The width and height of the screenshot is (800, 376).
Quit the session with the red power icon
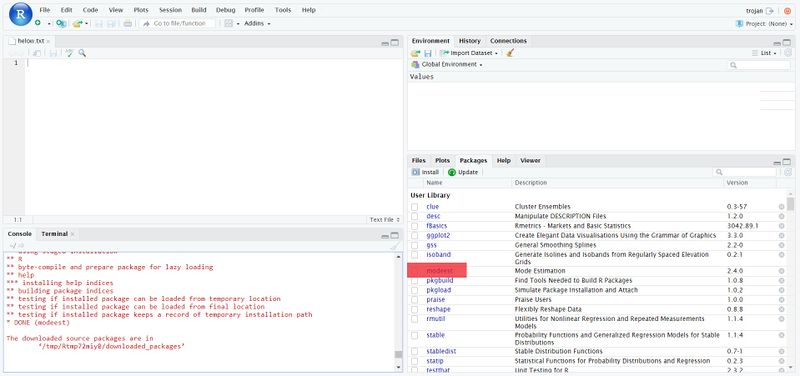click(788, 10)
